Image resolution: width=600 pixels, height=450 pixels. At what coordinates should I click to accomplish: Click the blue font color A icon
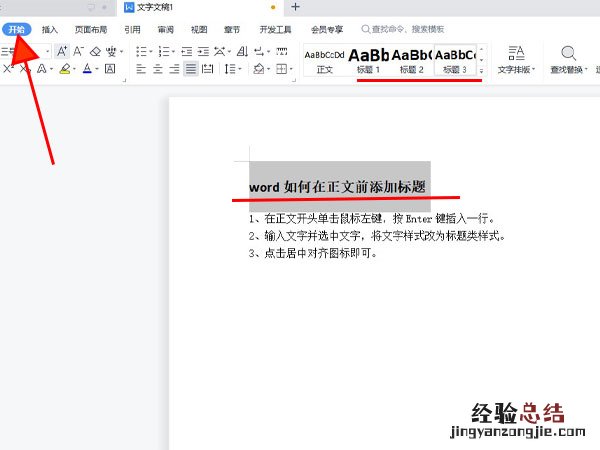[x=87, y=69]
